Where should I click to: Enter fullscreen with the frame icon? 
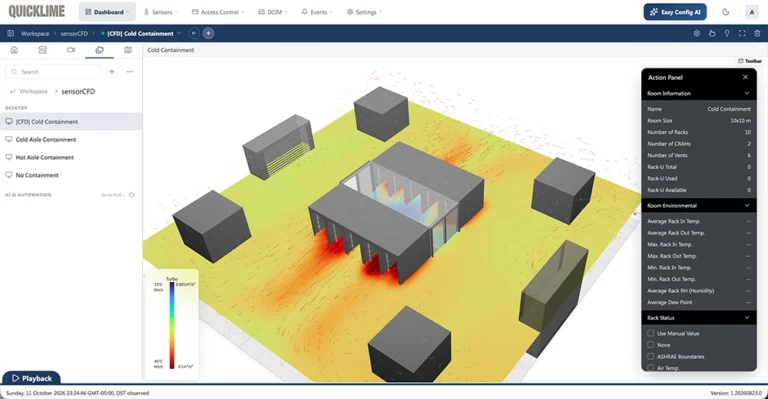(742, 33)
